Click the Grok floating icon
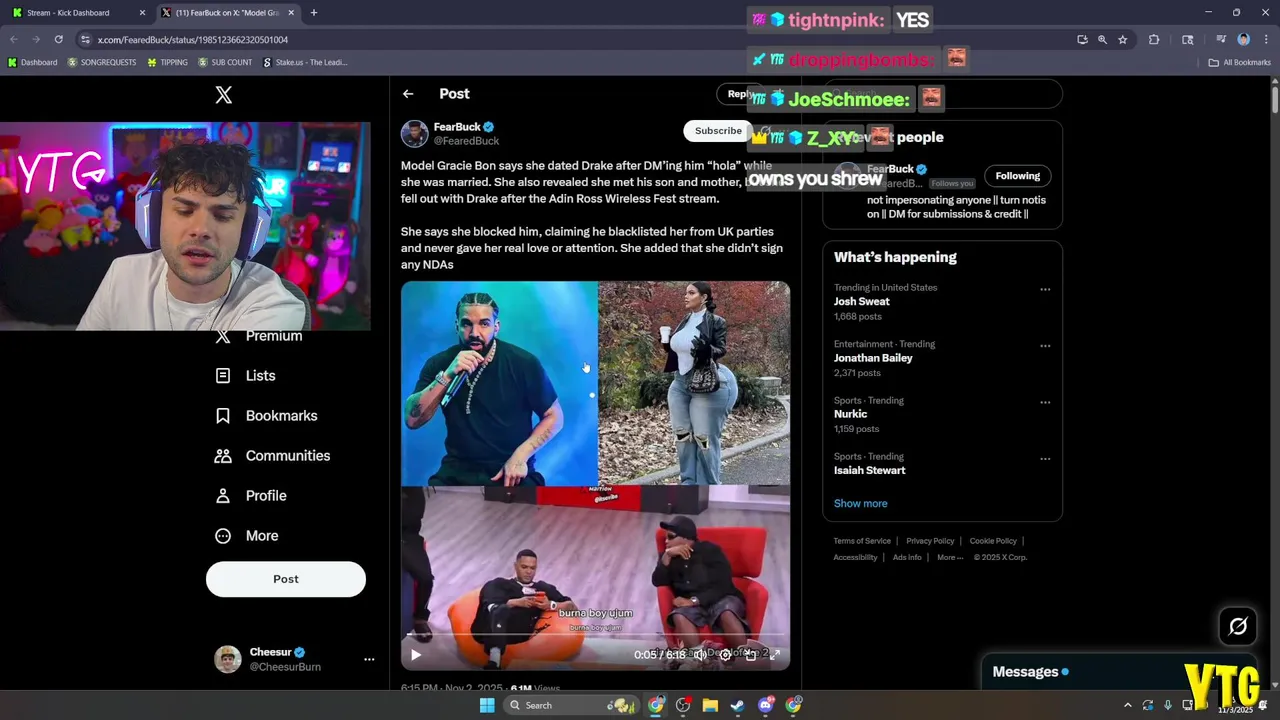1280x720 pixels. coord(1238,627)
